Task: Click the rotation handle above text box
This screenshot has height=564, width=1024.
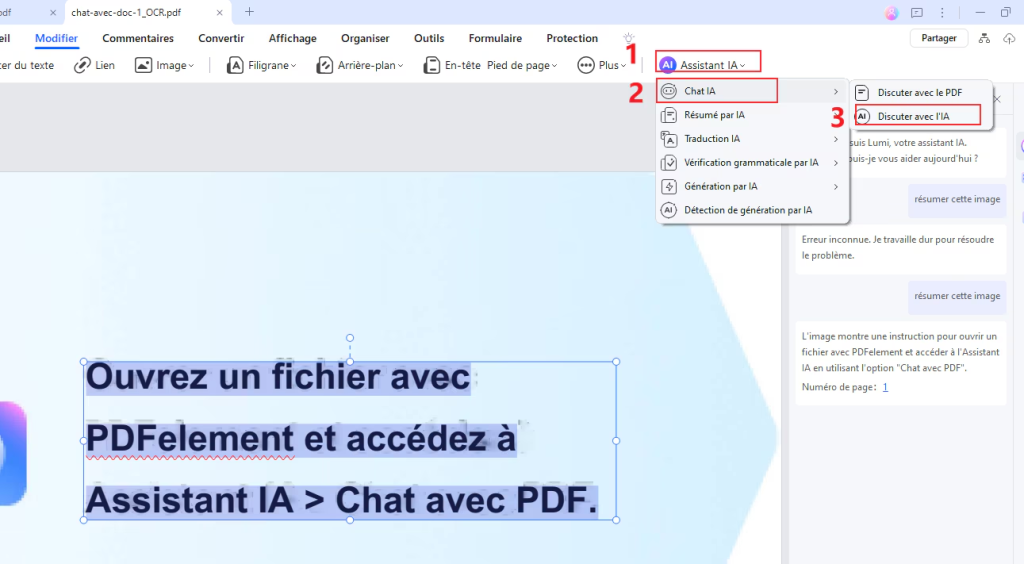Action: click(x=350, y=338)
